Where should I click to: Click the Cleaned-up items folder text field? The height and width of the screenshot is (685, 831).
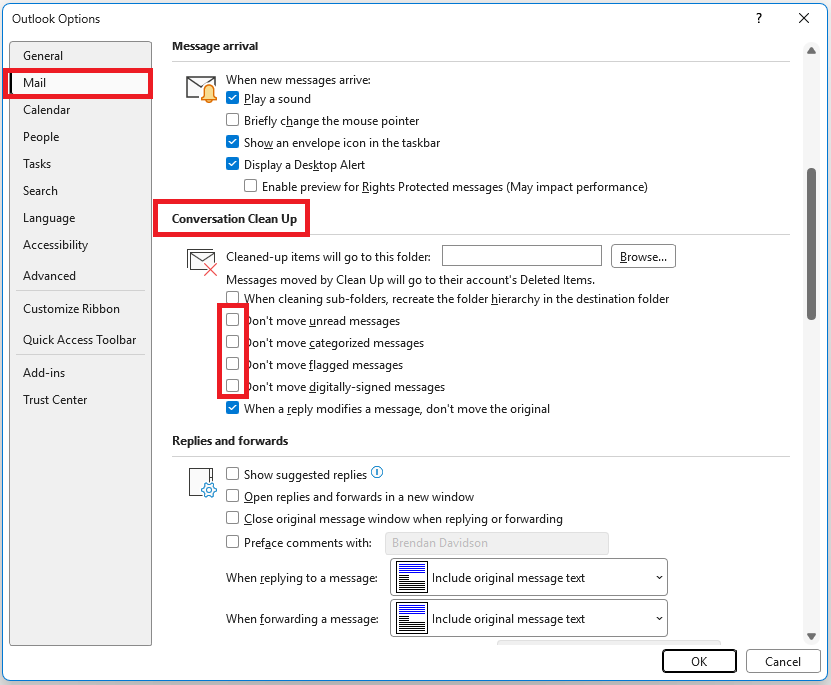(x=521, y=257)
